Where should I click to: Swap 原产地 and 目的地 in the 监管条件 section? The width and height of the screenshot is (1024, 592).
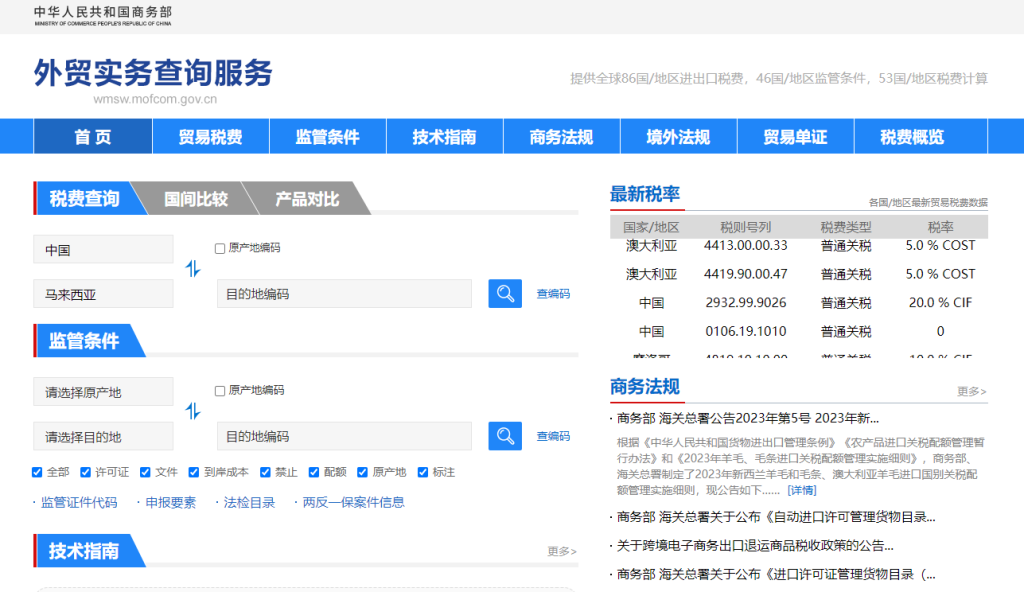pos(193,411)
